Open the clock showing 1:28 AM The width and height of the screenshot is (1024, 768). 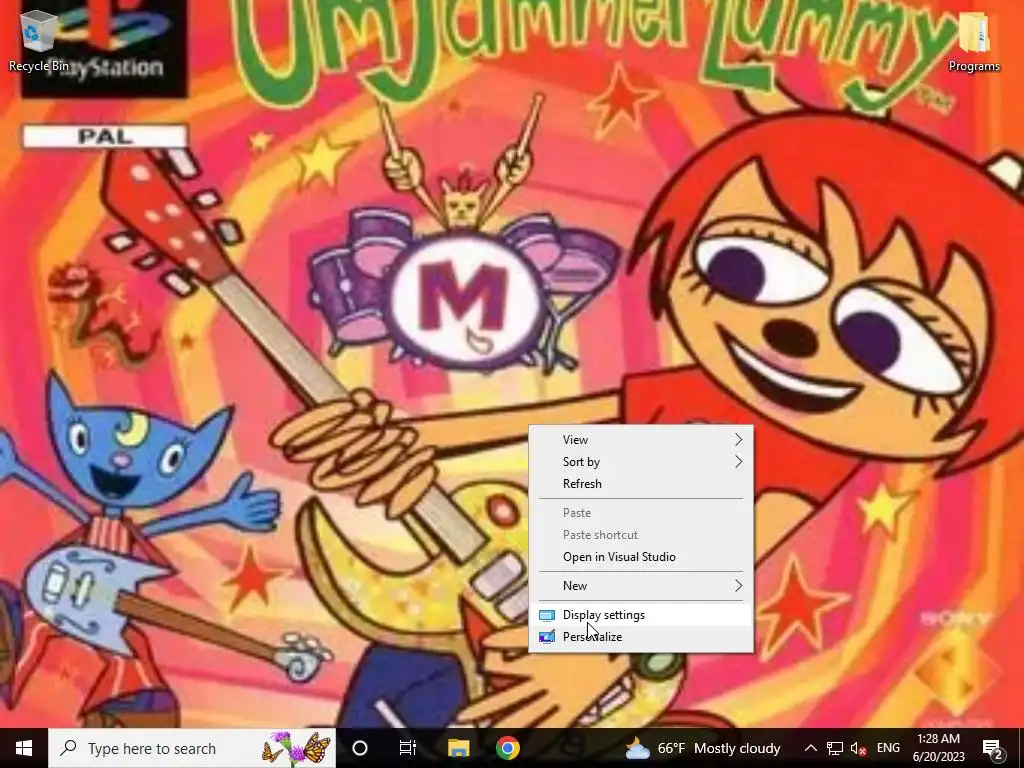pyautogui.click(x=938, y=748)
